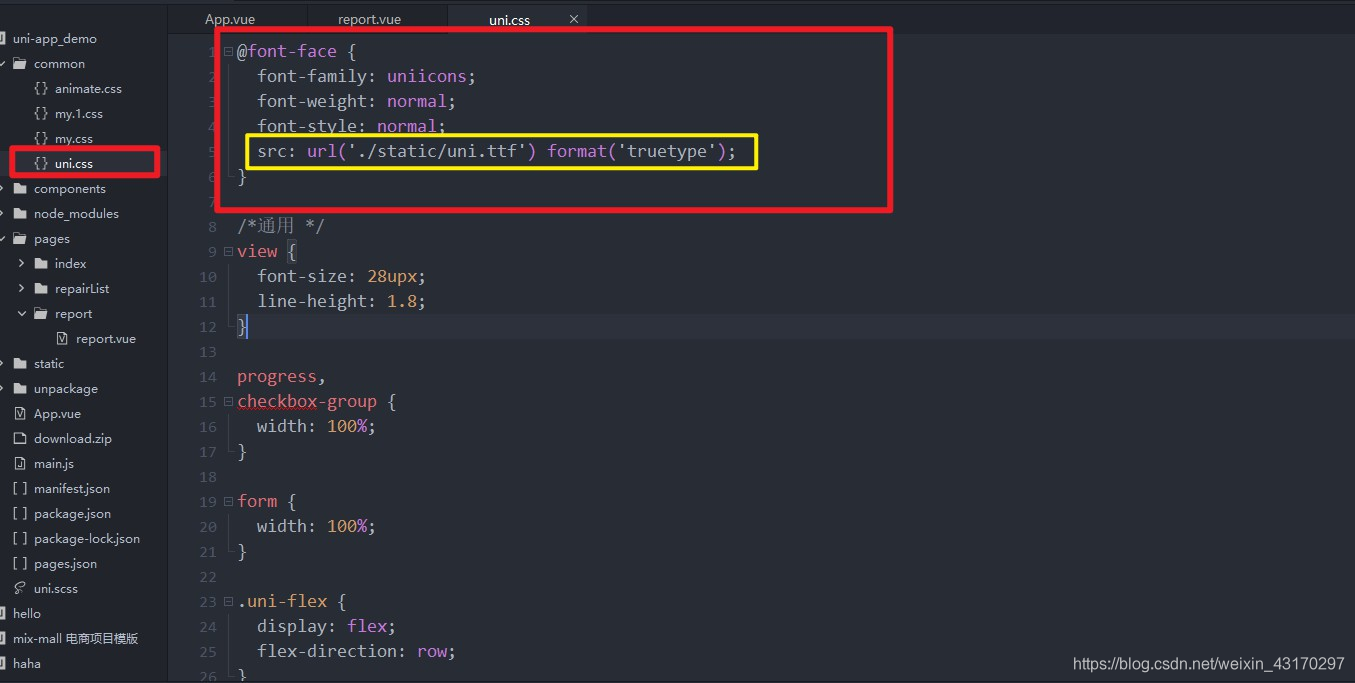Close the uni.css tab
Screen dimensions: 1355x683
tap(573, 18)
